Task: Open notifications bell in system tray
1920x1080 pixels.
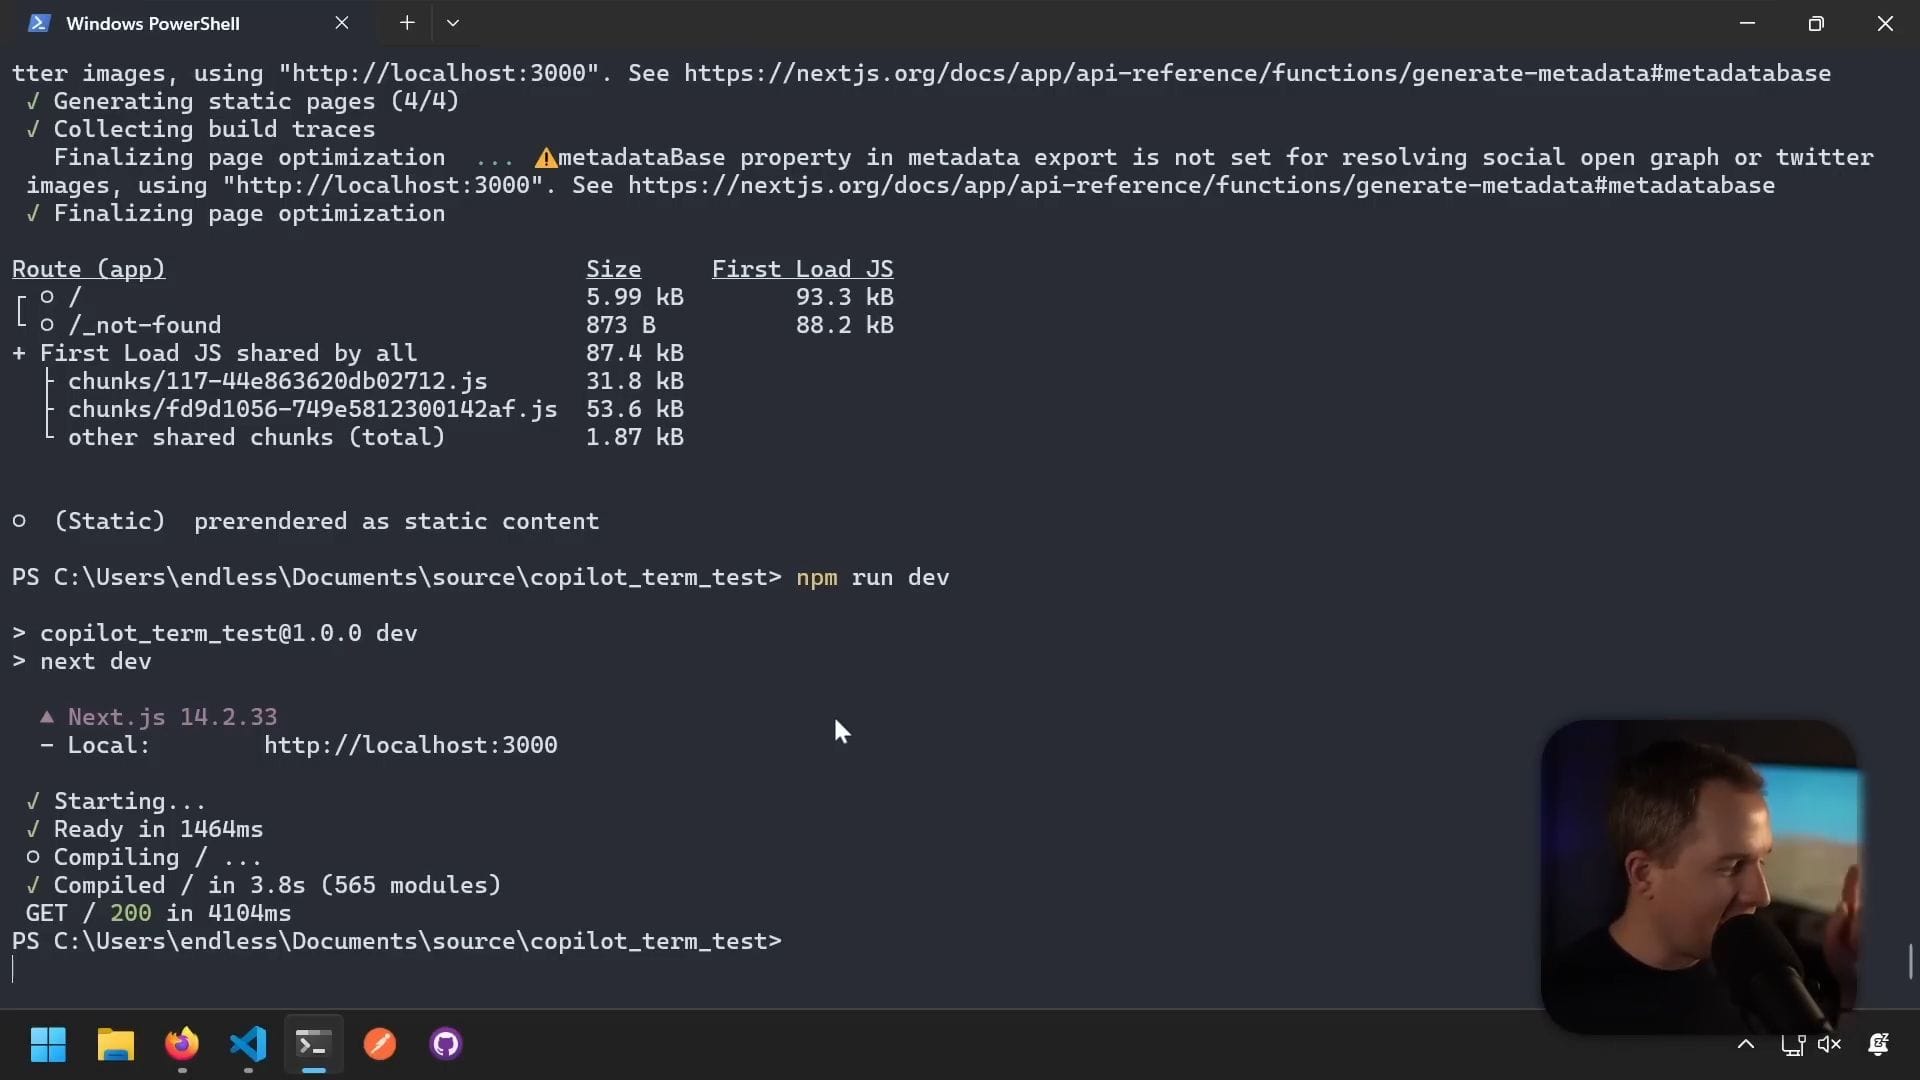Action: 1878,1045
